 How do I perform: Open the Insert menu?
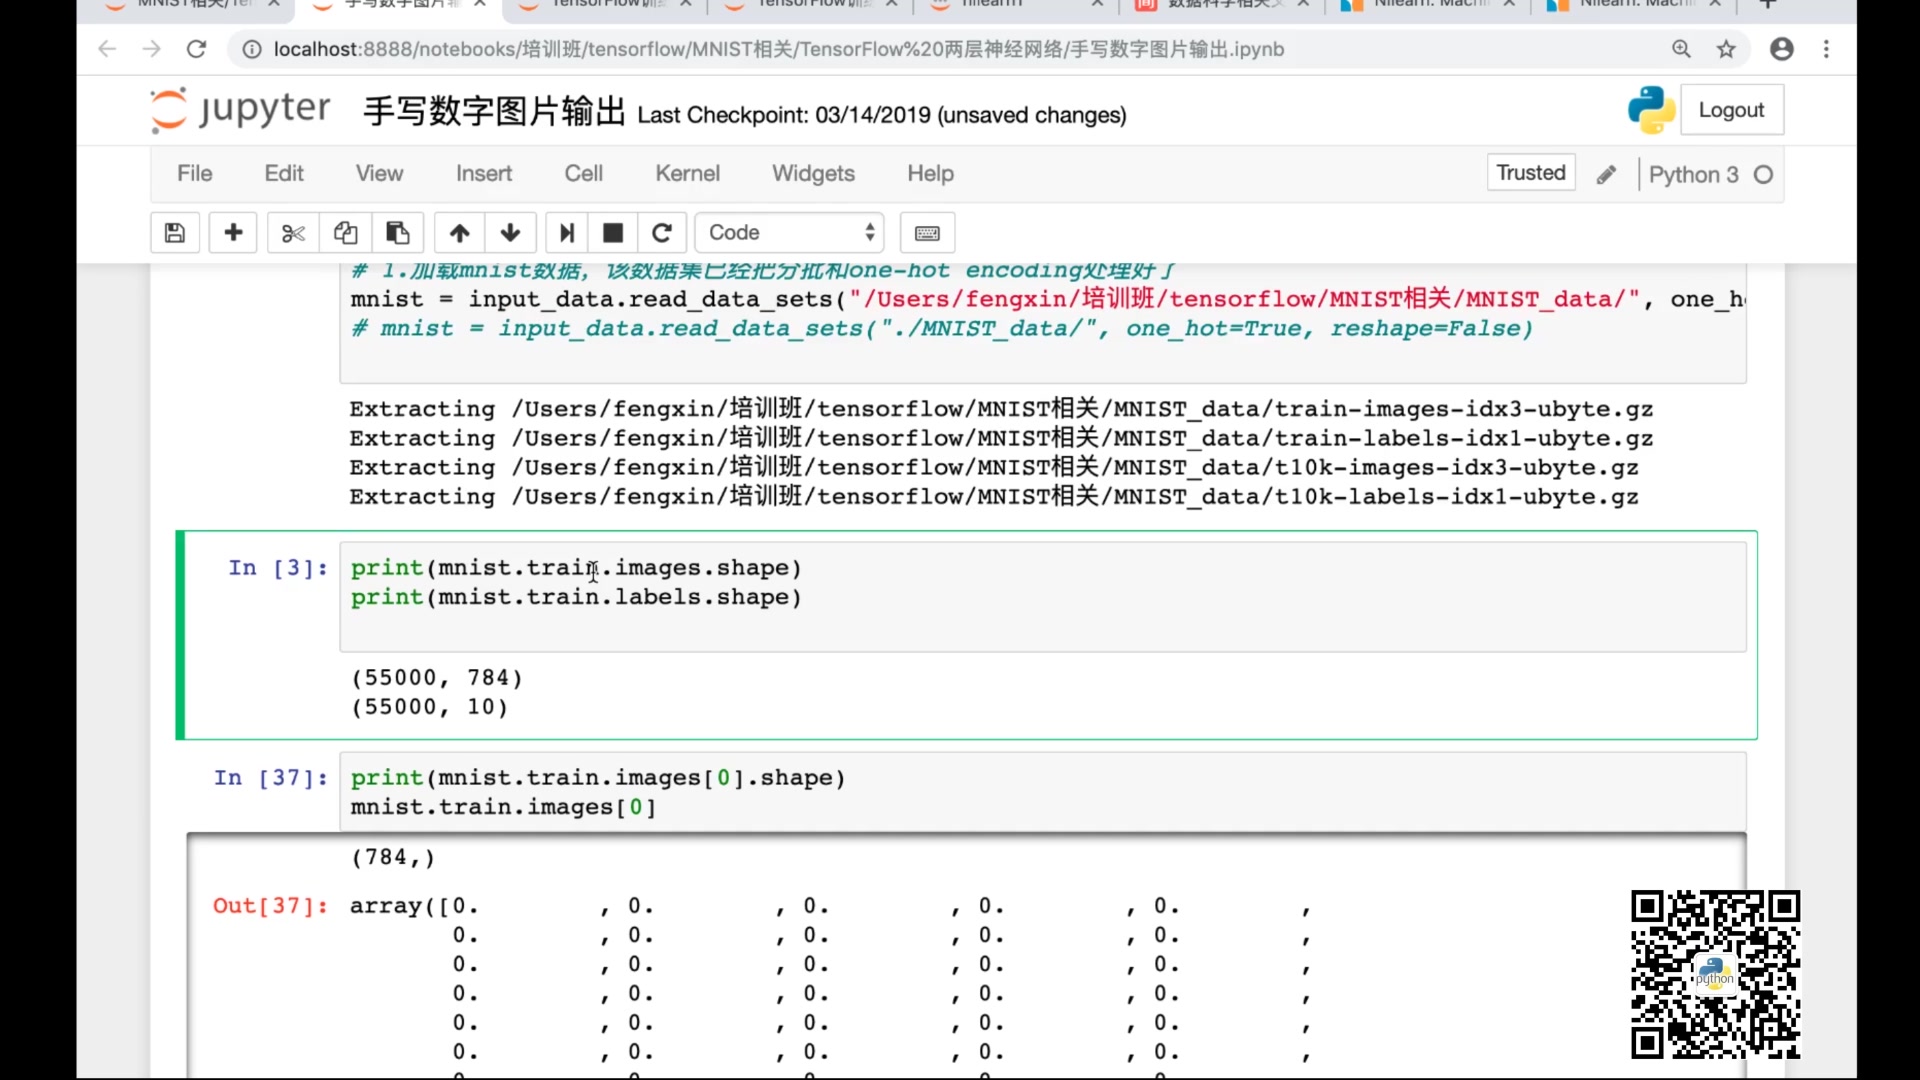tap(484, 174)
